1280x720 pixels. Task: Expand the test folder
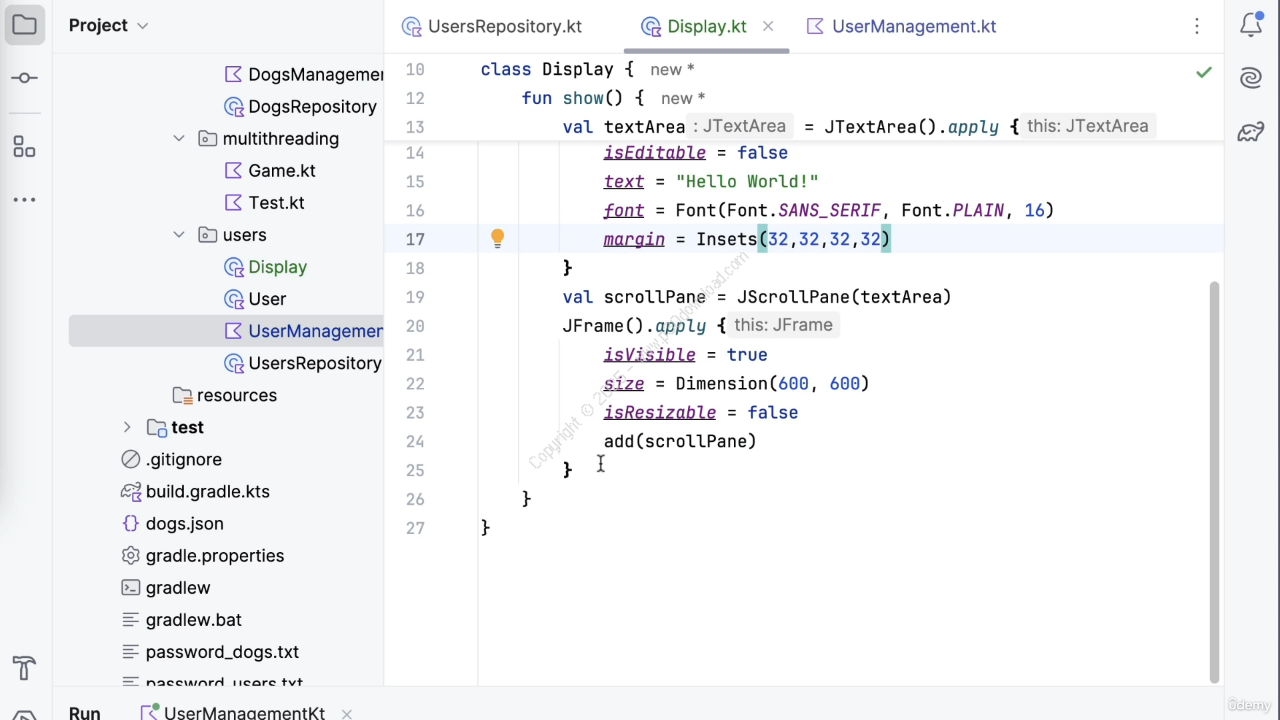127,427
